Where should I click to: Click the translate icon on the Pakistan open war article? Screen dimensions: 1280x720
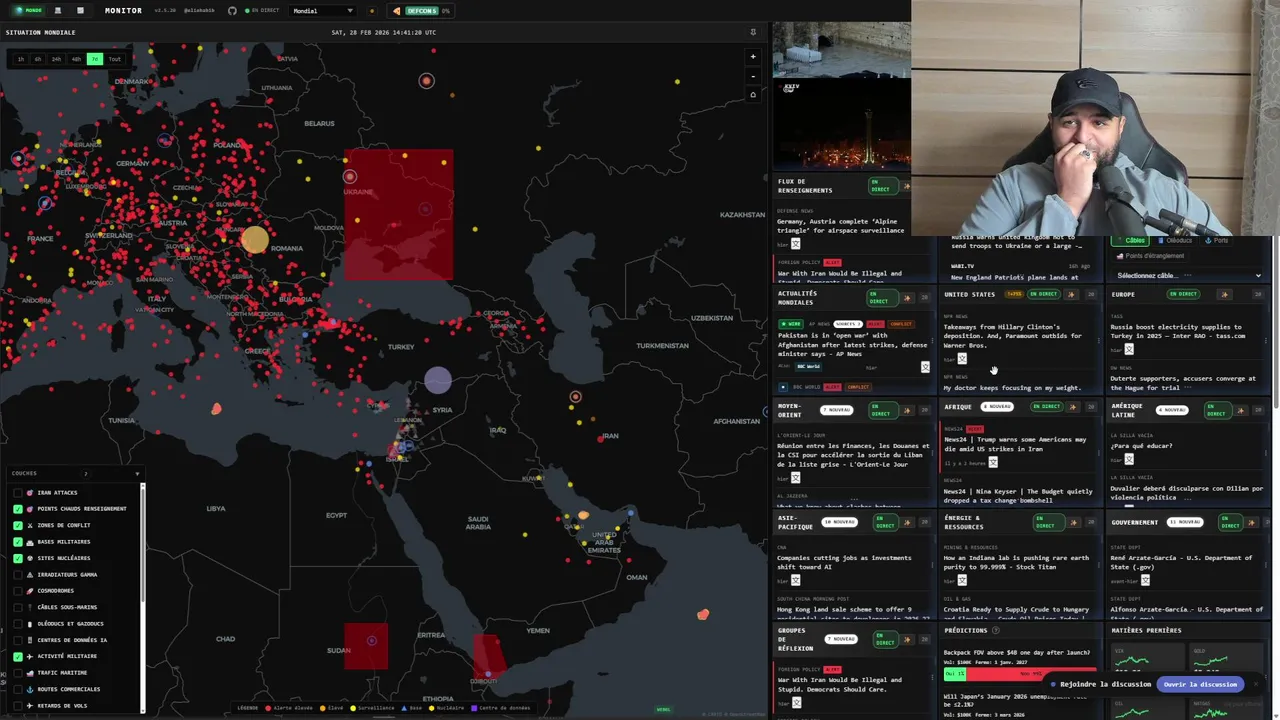point(925,367)
